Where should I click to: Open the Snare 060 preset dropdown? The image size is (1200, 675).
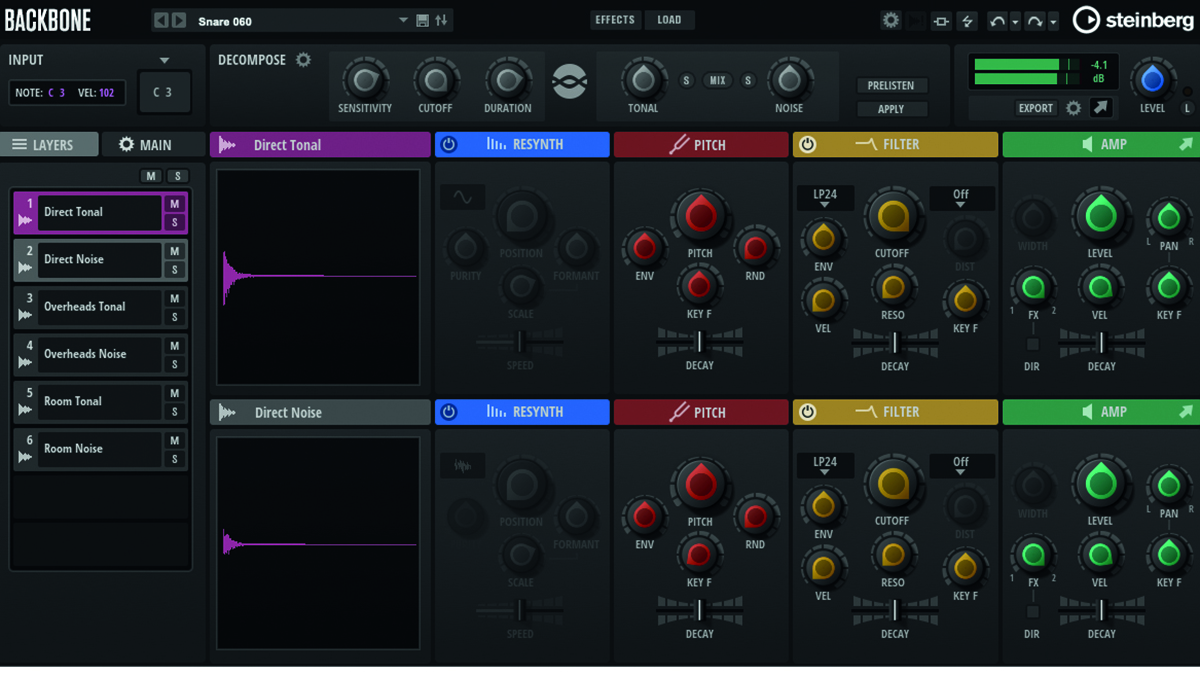click(x=403, y=20)
